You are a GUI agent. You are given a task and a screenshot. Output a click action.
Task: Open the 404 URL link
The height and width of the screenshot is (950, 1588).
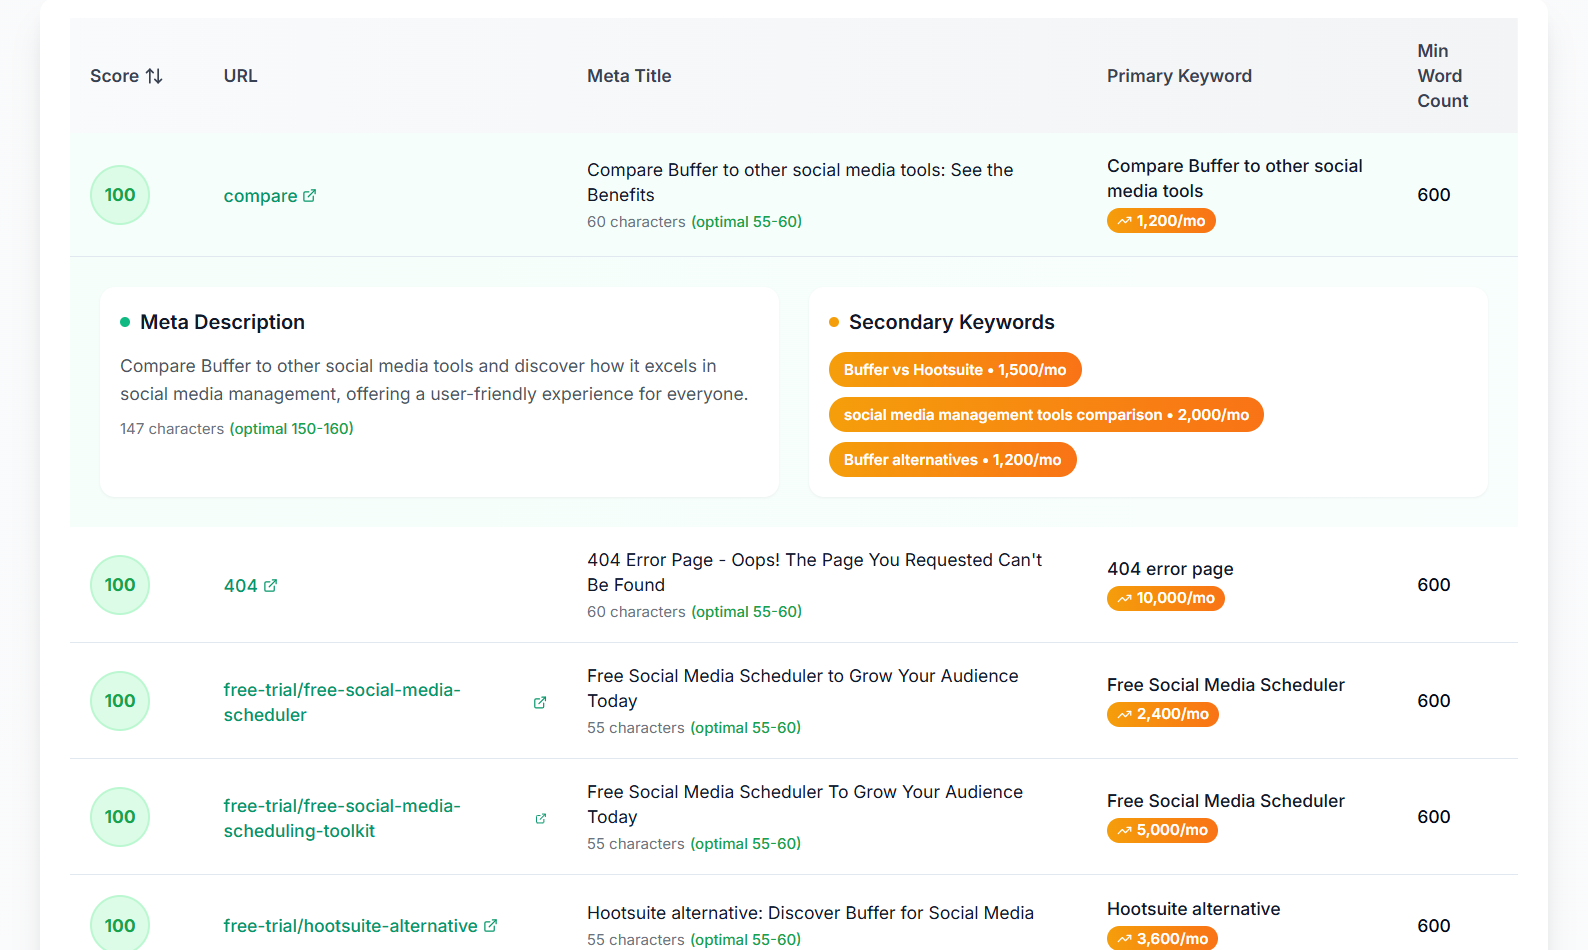(x=240, y=586)
